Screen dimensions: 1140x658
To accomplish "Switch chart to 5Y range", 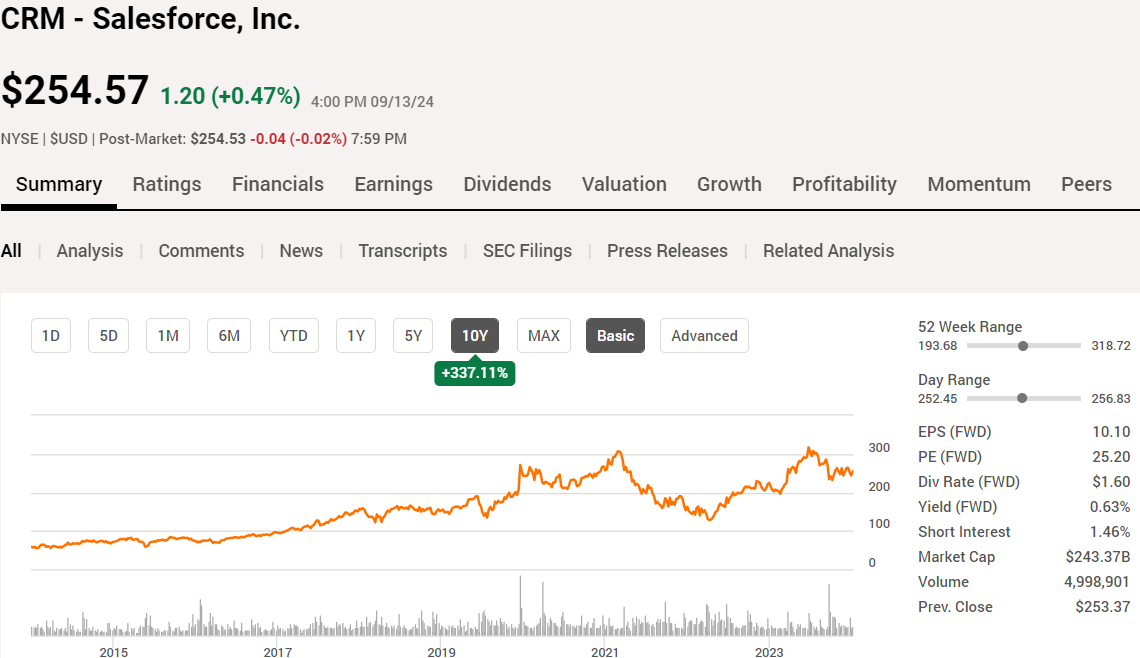I will click(413, 336).
